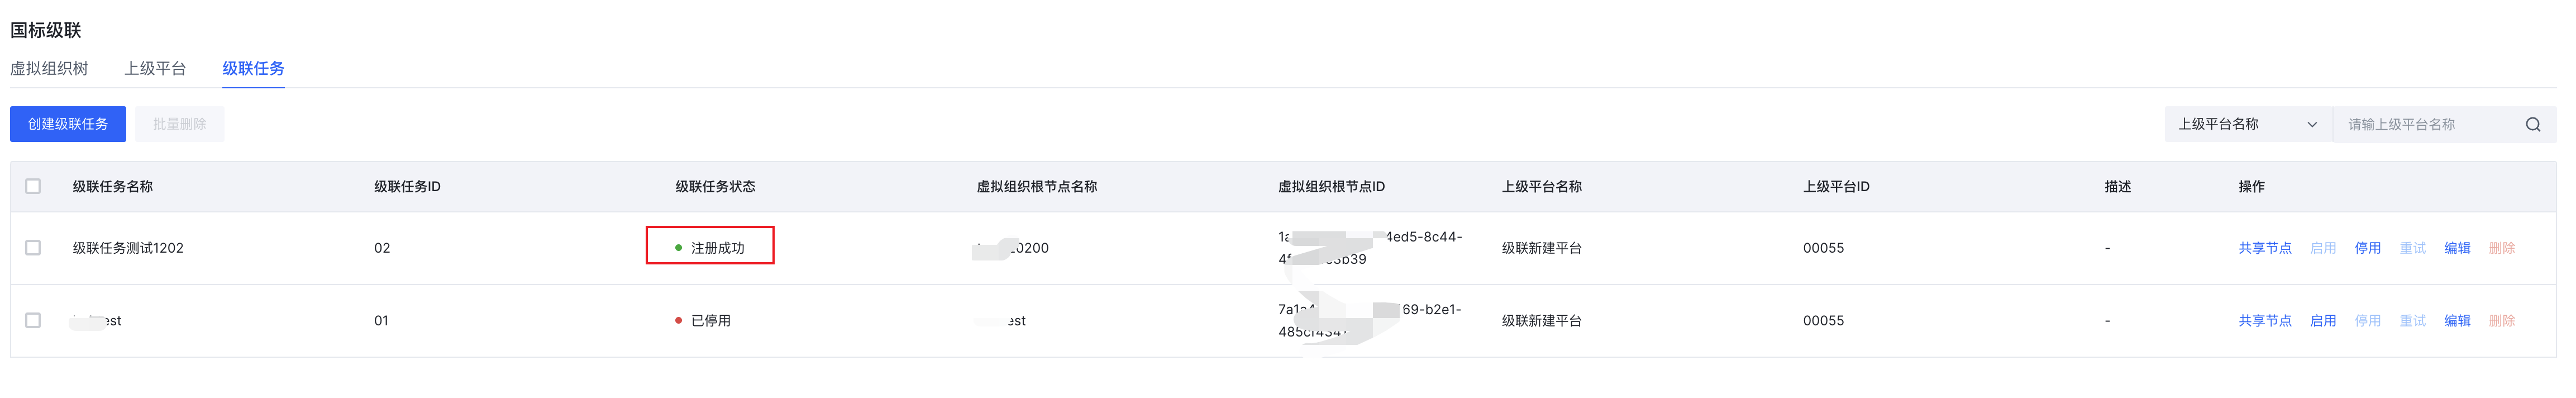Click the 批量删除 button
The height and width of the screenshot is (398, 2576).
tap(180, 125)
